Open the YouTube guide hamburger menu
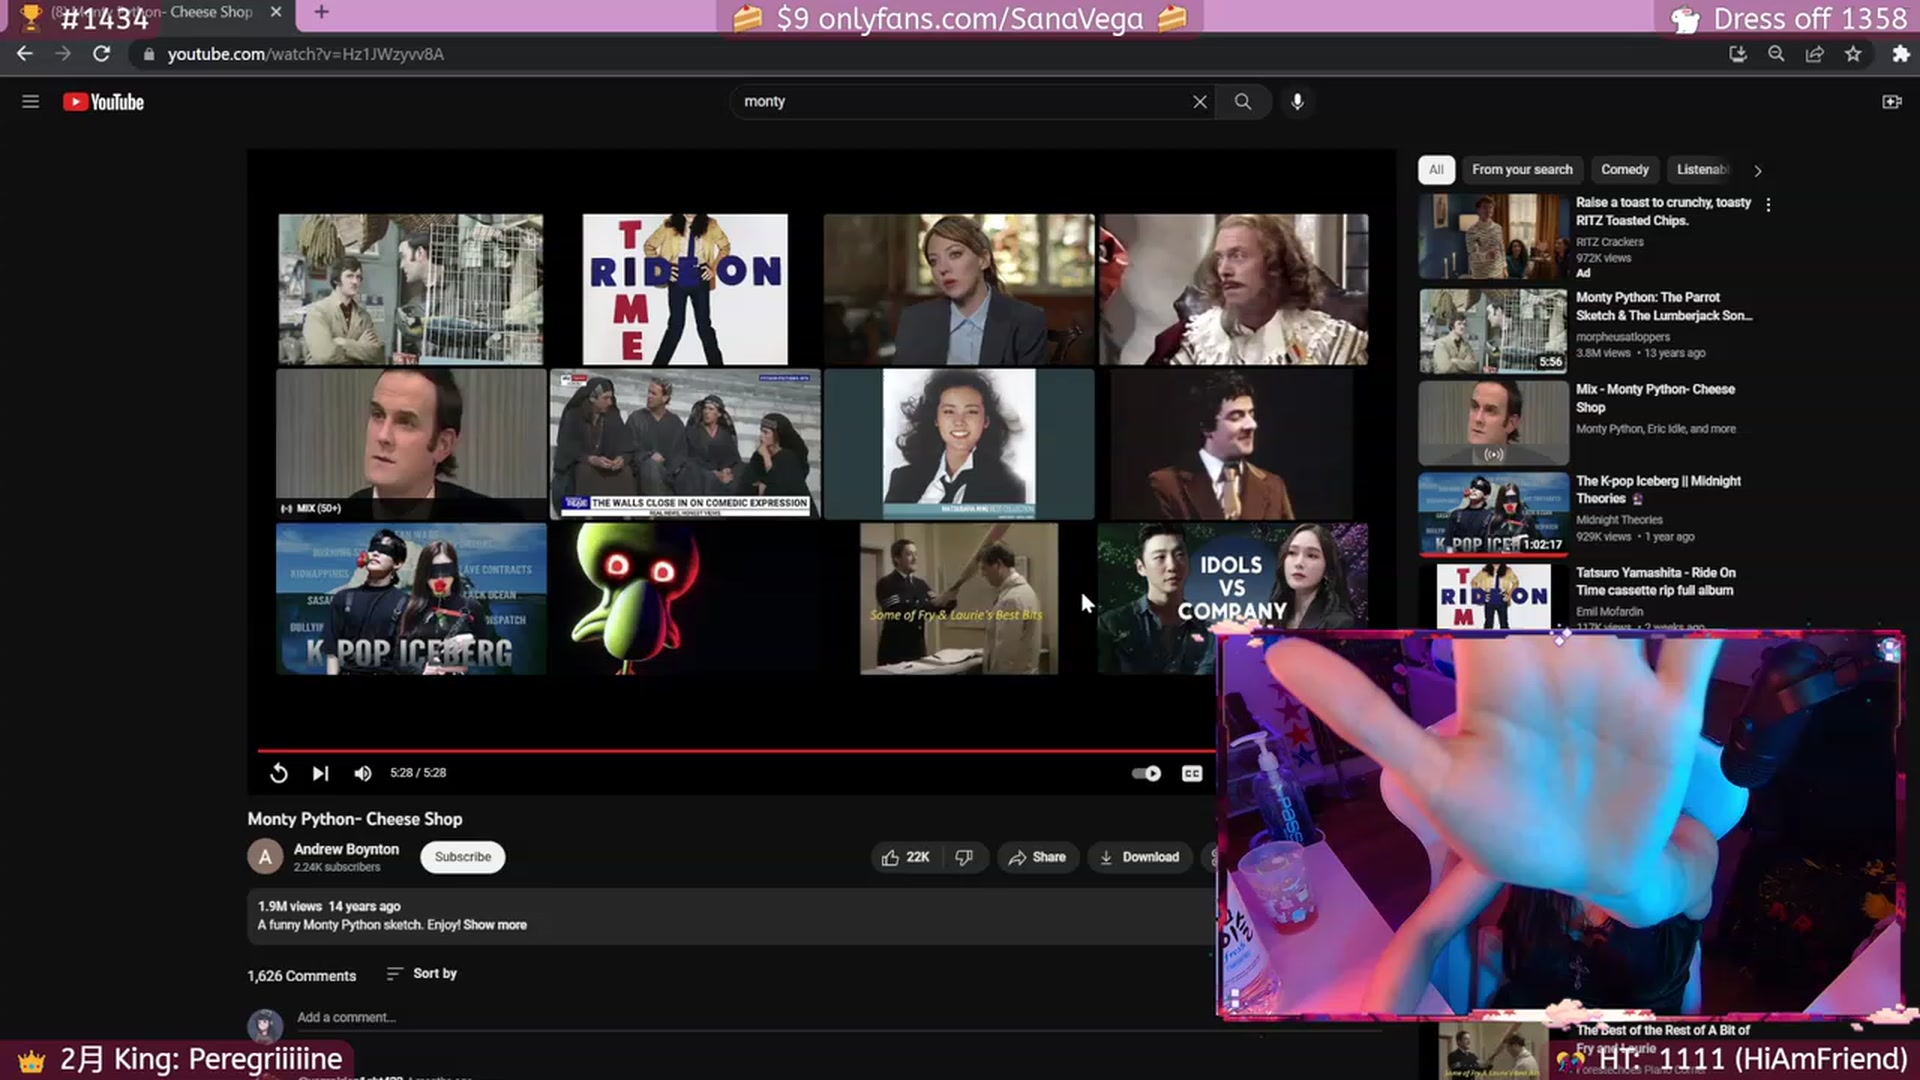Image resolution: width=1920 pixels, height=1080 pixels. click(x=31, y=102)
